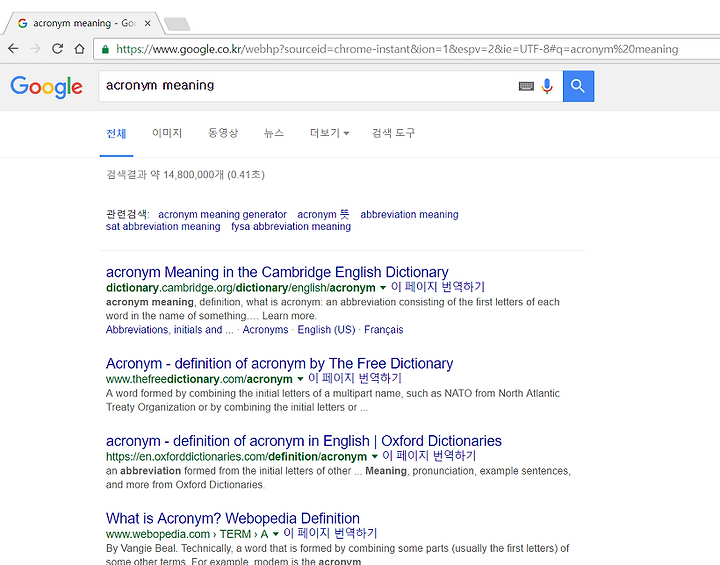Expand dropdown arrow beside webopedia URL
The width and height of the screenshot is (720, 565).
(276, 534)
